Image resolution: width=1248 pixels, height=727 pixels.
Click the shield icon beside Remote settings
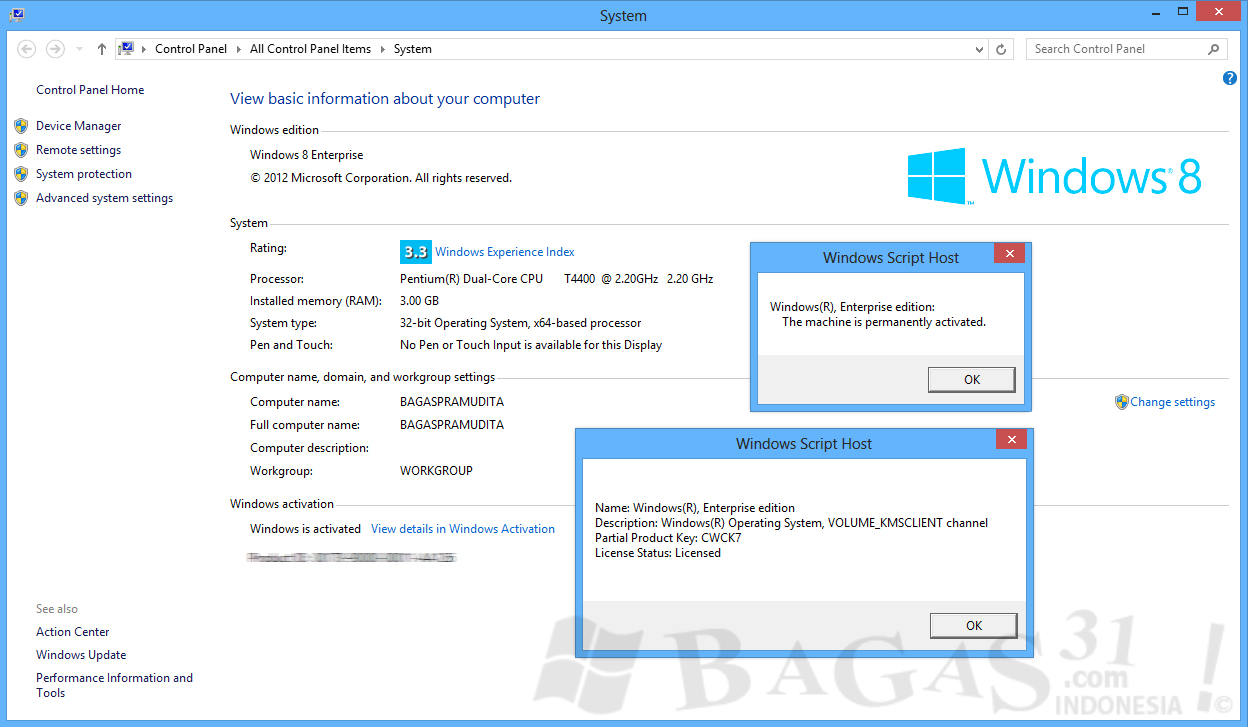(x=21, y=150)
